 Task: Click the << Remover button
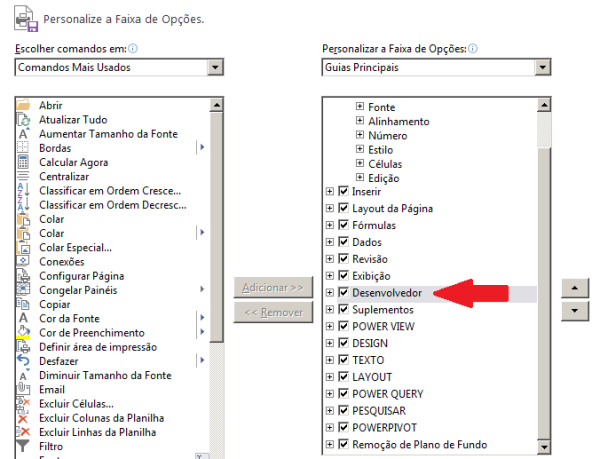pyautogui.click(x=273, y=312)
